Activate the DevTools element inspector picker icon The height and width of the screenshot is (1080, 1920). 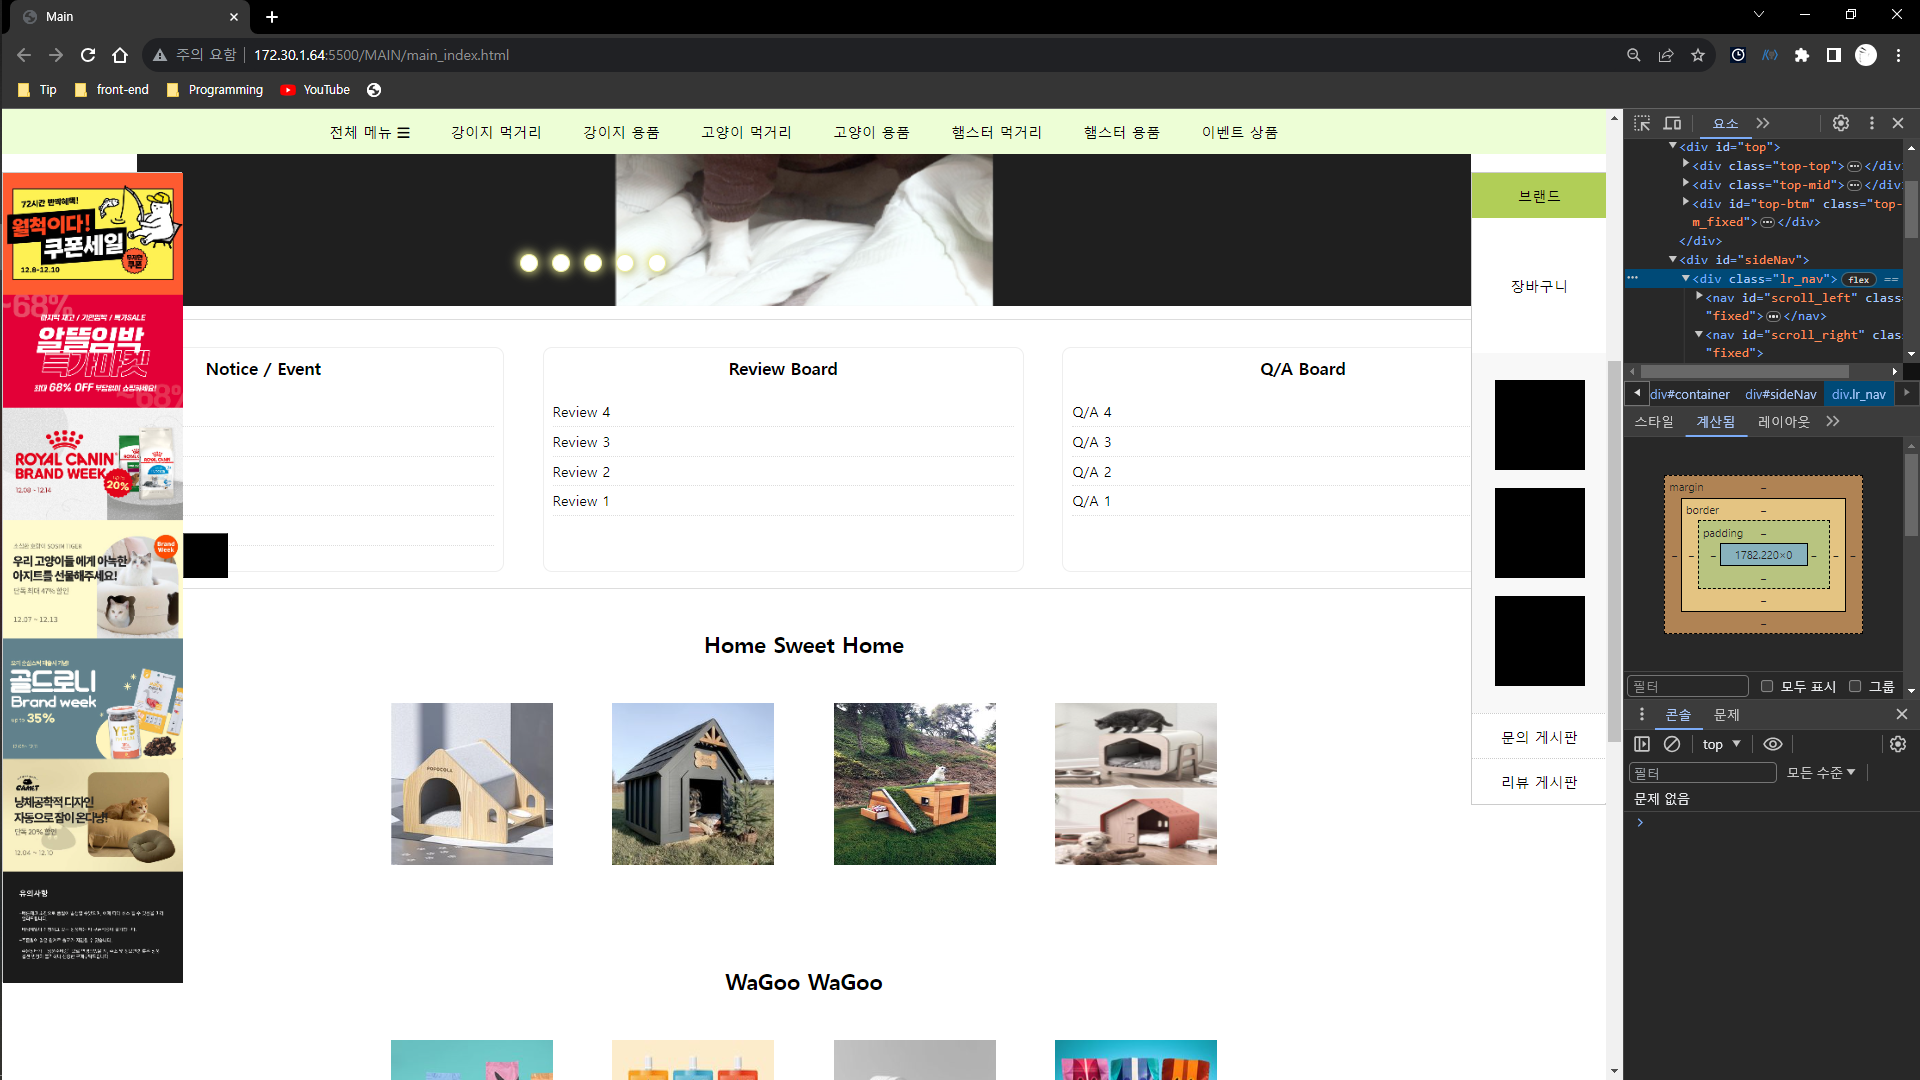[x=1642, y=123]
